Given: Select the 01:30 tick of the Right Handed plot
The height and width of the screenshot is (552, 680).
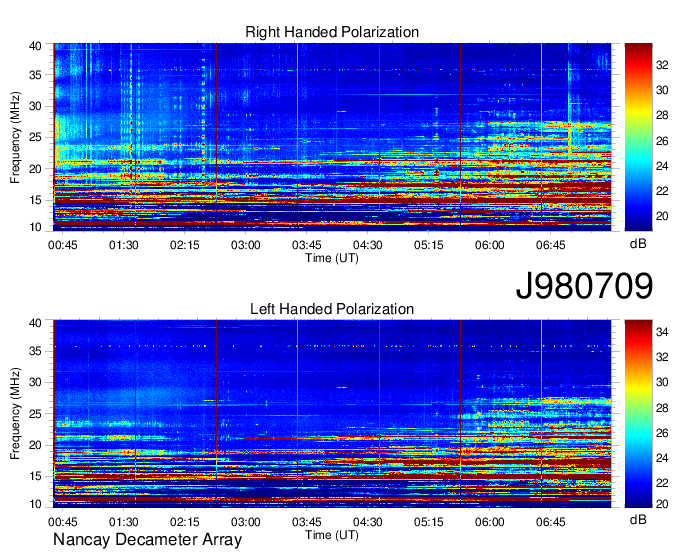Looking at the screenshot, I should pyautogui.click(x=124, y=245).
